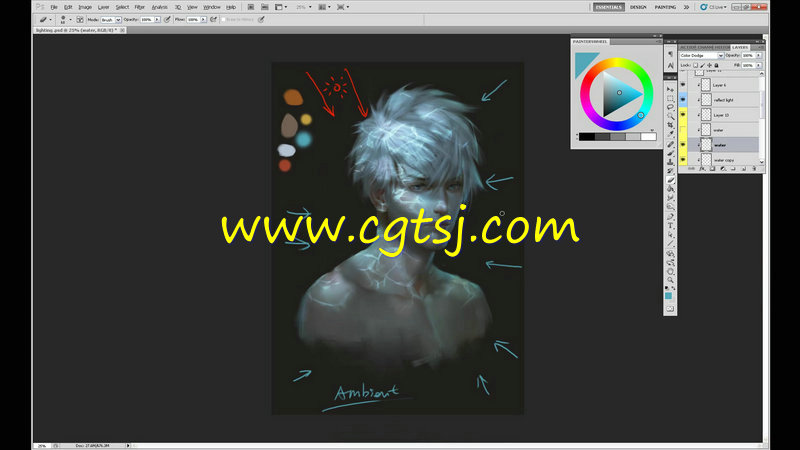Select the Line shape tool

pos(670,243)
